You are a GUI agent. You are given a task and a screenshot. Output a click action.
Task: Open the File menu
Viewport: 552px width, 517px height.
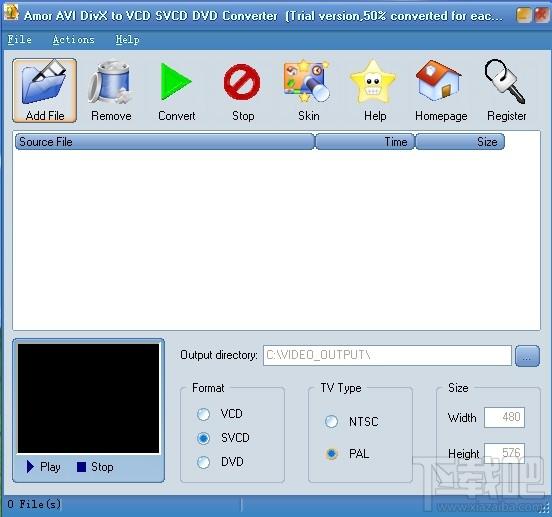click(20, 39)
